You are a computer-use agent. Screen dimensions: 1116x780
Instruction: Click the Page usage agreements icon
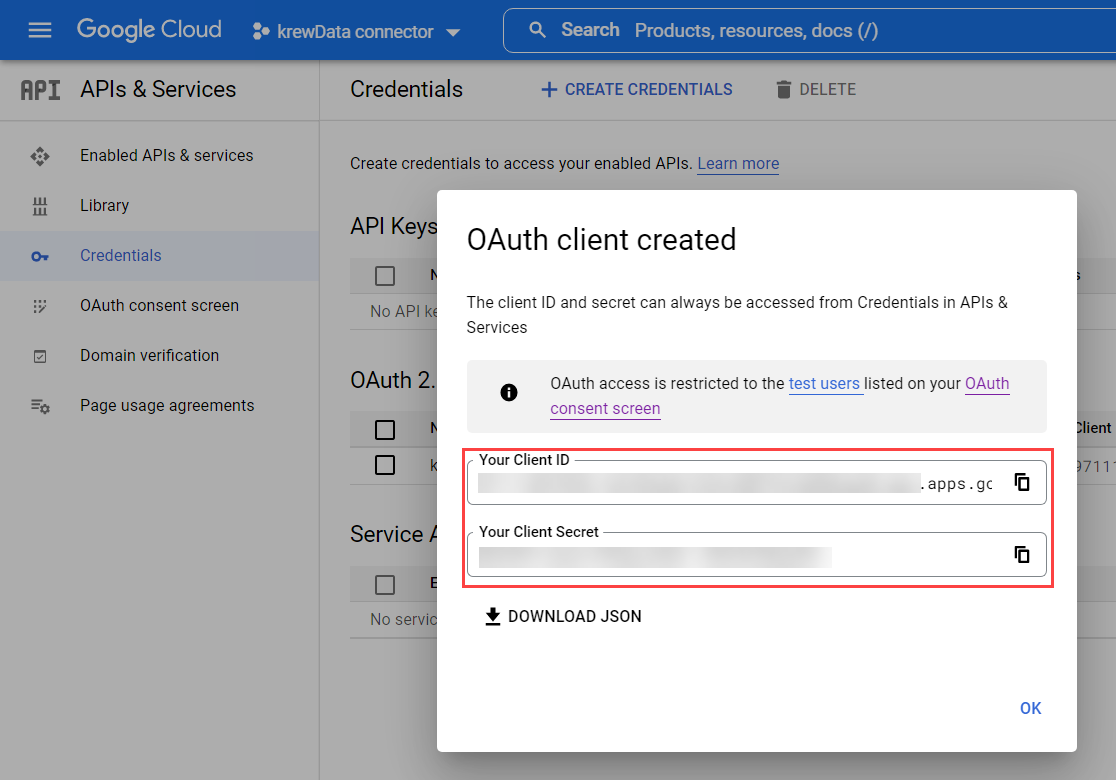click(40, 406)
